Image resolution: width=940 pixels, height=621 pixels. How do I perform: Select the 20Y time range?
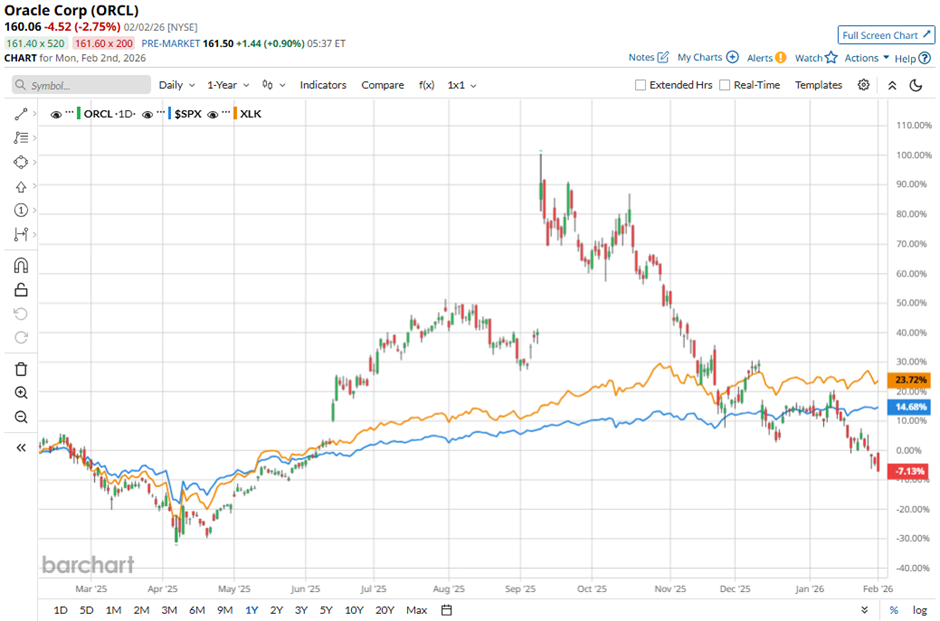[385, 610]
